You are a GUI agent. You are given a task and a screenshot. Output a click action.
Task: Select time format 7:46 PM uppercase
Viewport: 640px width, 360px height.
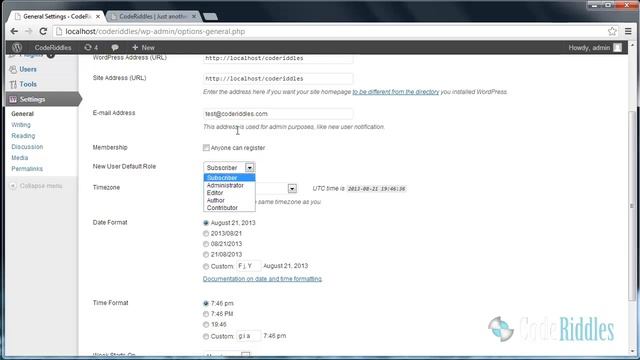tap(206, 314)
